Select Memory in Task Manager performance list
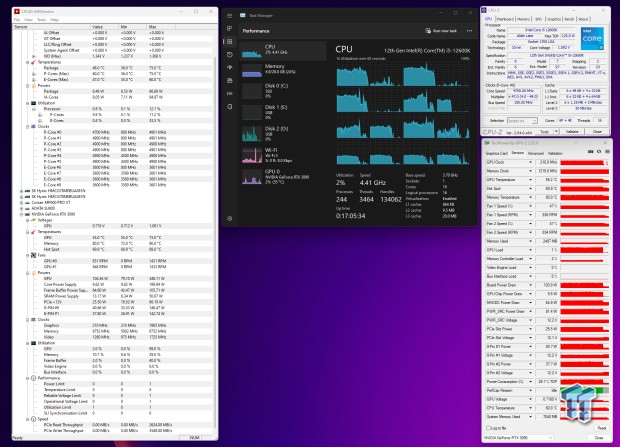Viewport: 620px width, 447px height. tap(283, 70)
